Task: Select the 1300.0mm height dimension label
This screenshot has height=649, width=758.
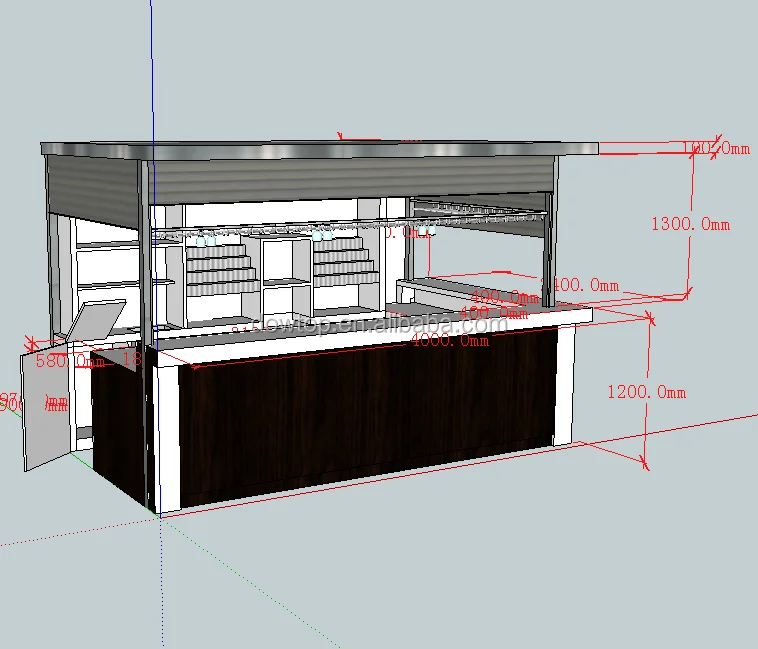Action: click(x=690, y=225)
